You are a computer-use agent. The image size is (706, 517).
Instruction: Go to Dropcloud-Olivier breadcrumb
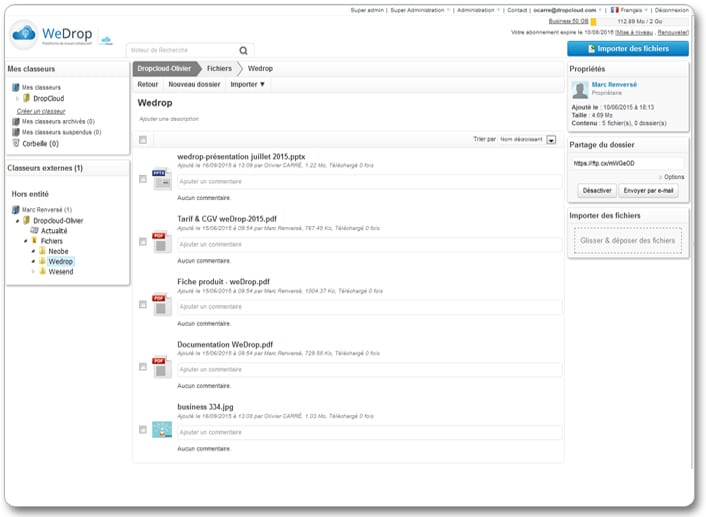164,68
